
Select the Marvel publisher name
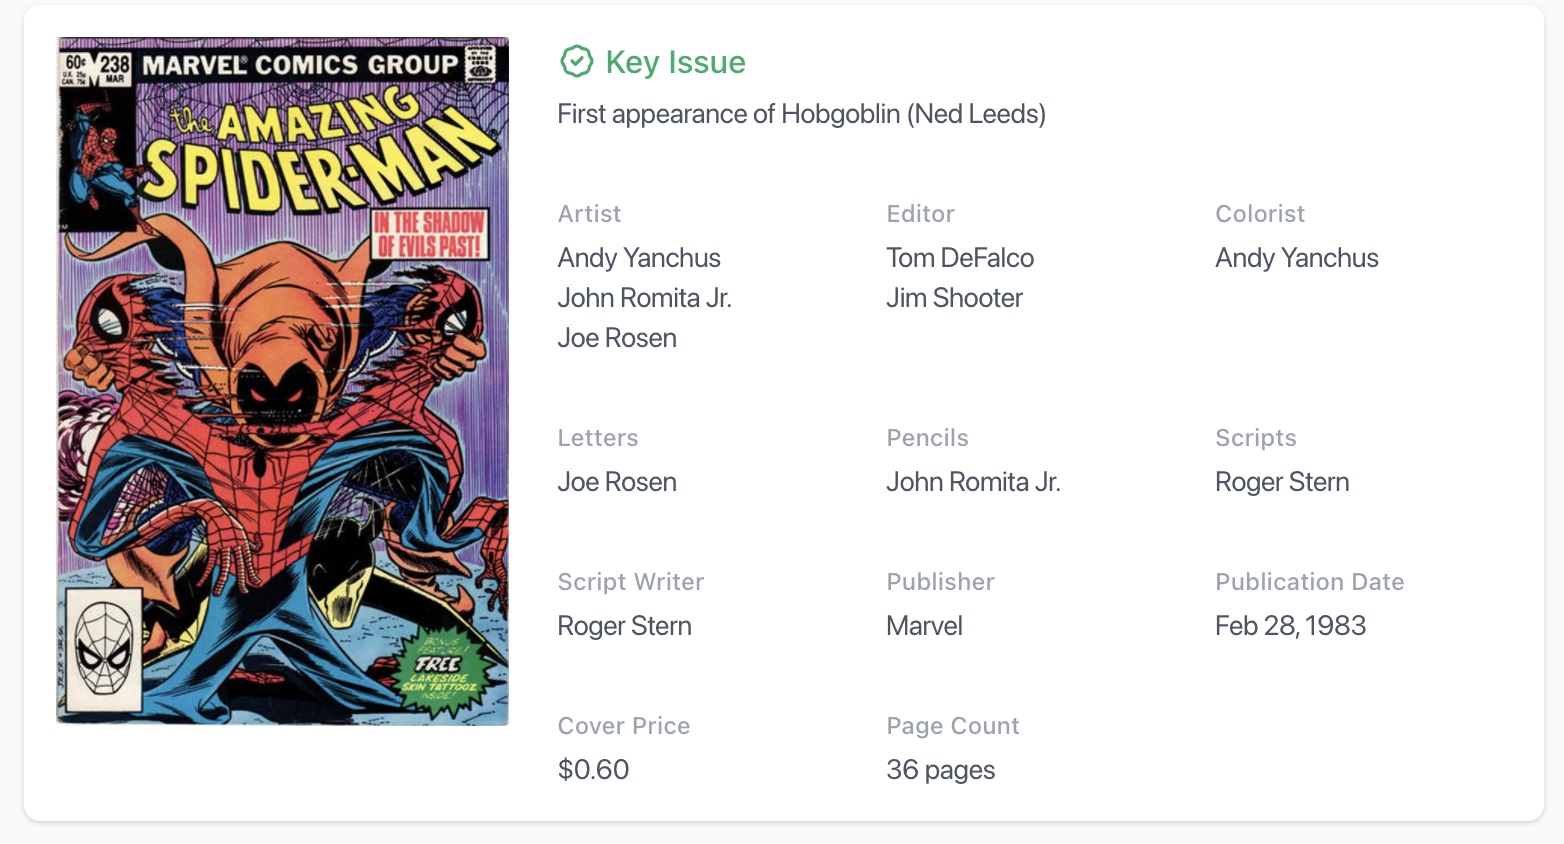pyautogui.click(x=924, y=626)
